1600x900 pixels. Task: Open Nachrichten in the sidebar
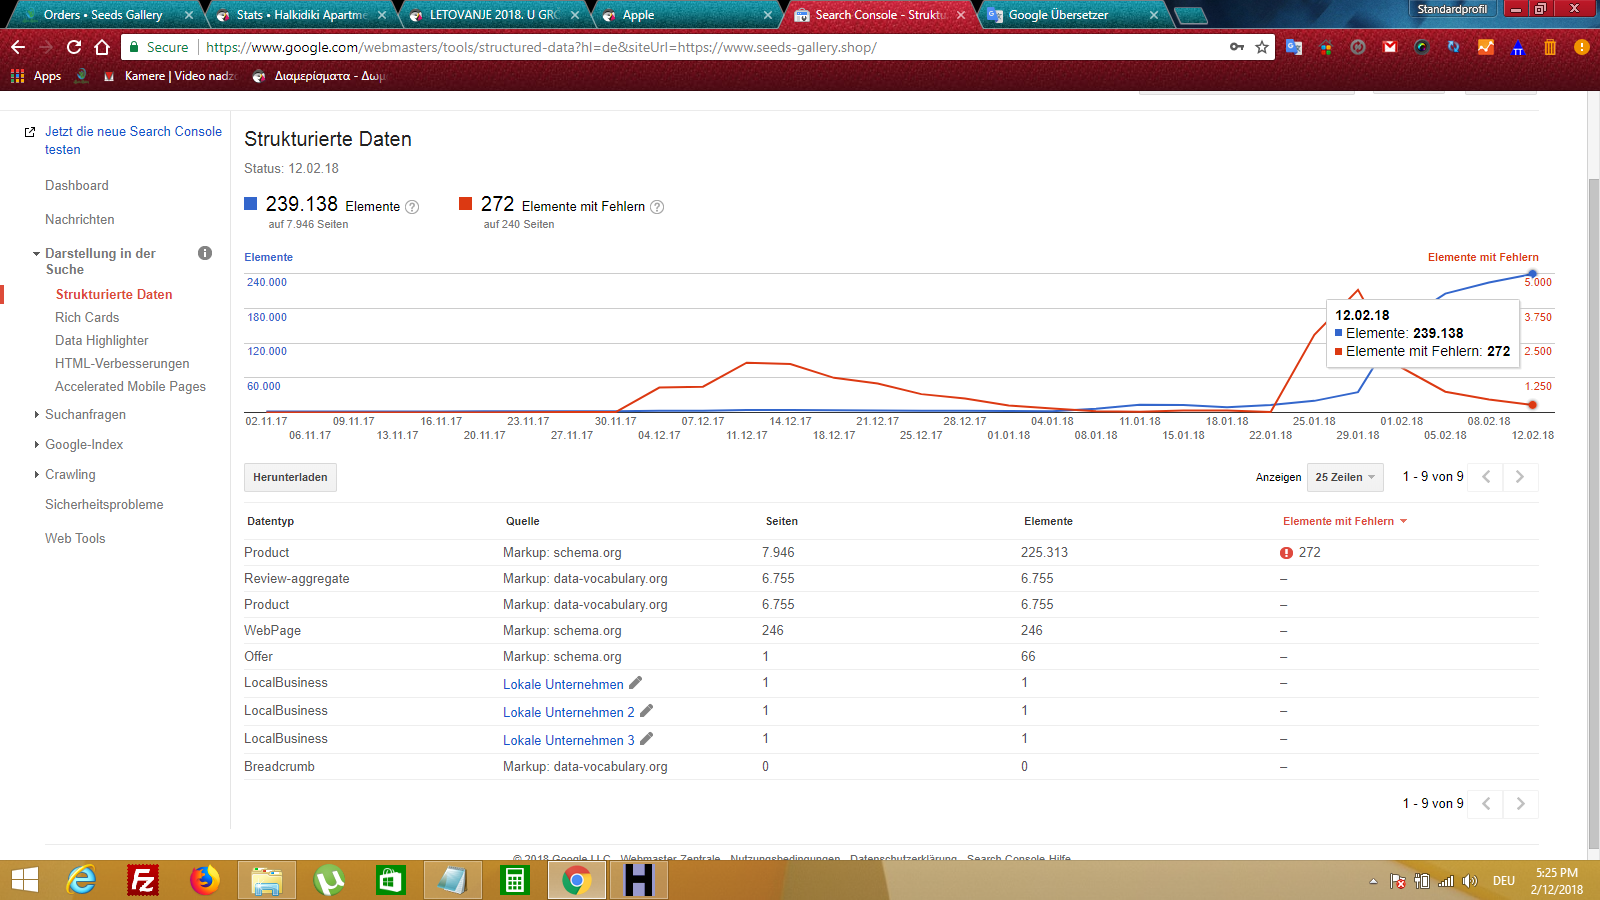(x=80, y=219)
